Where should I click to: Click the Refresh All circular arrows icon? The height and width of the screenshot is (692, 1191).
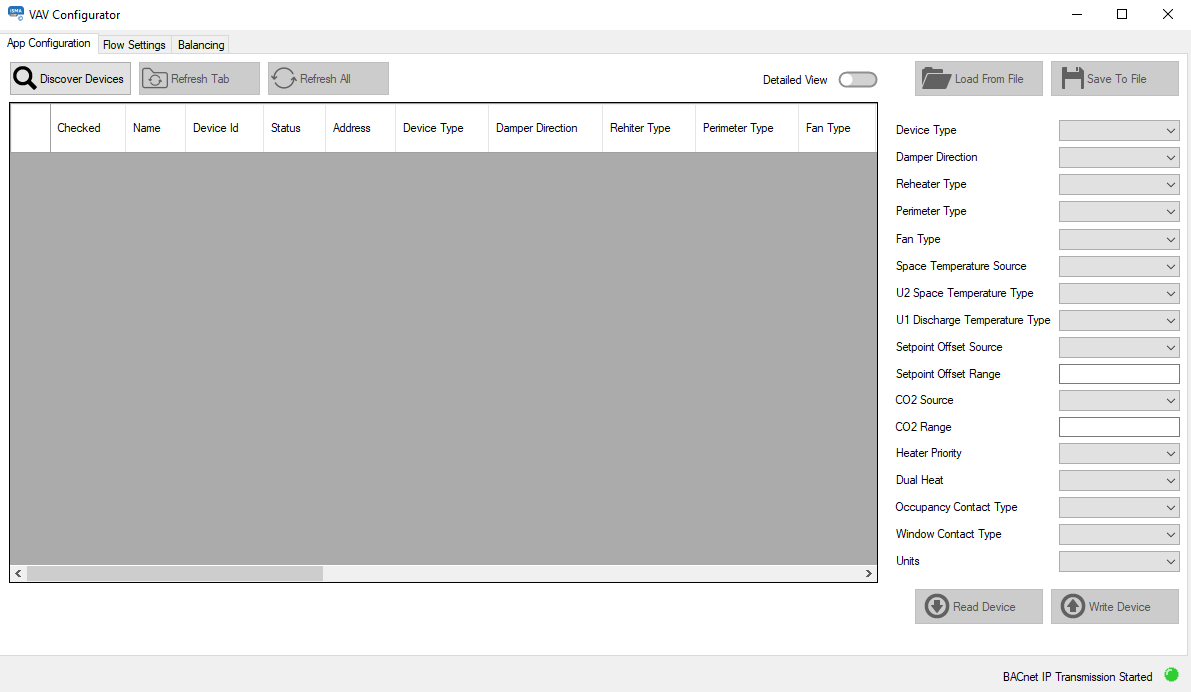[x=283, y=78]
